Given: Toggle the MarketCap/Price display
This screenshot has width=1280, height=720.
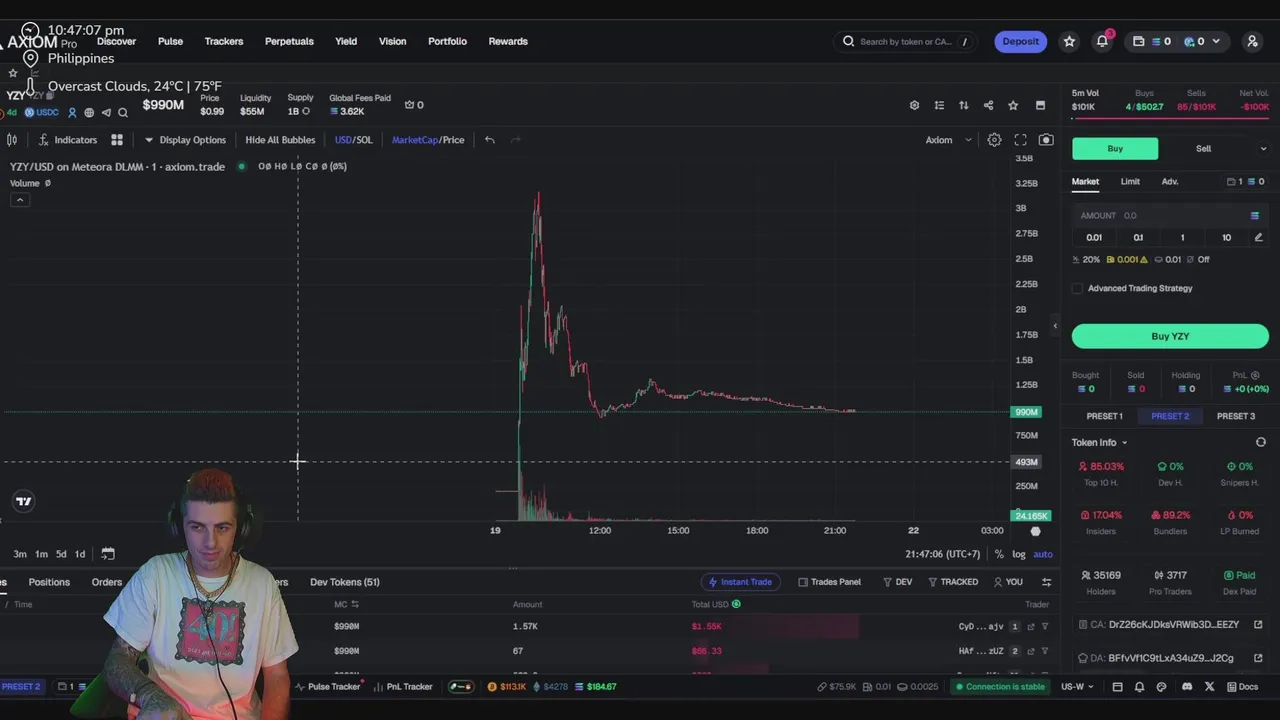Looking at the screenshot, I should (x=428, y=140).
